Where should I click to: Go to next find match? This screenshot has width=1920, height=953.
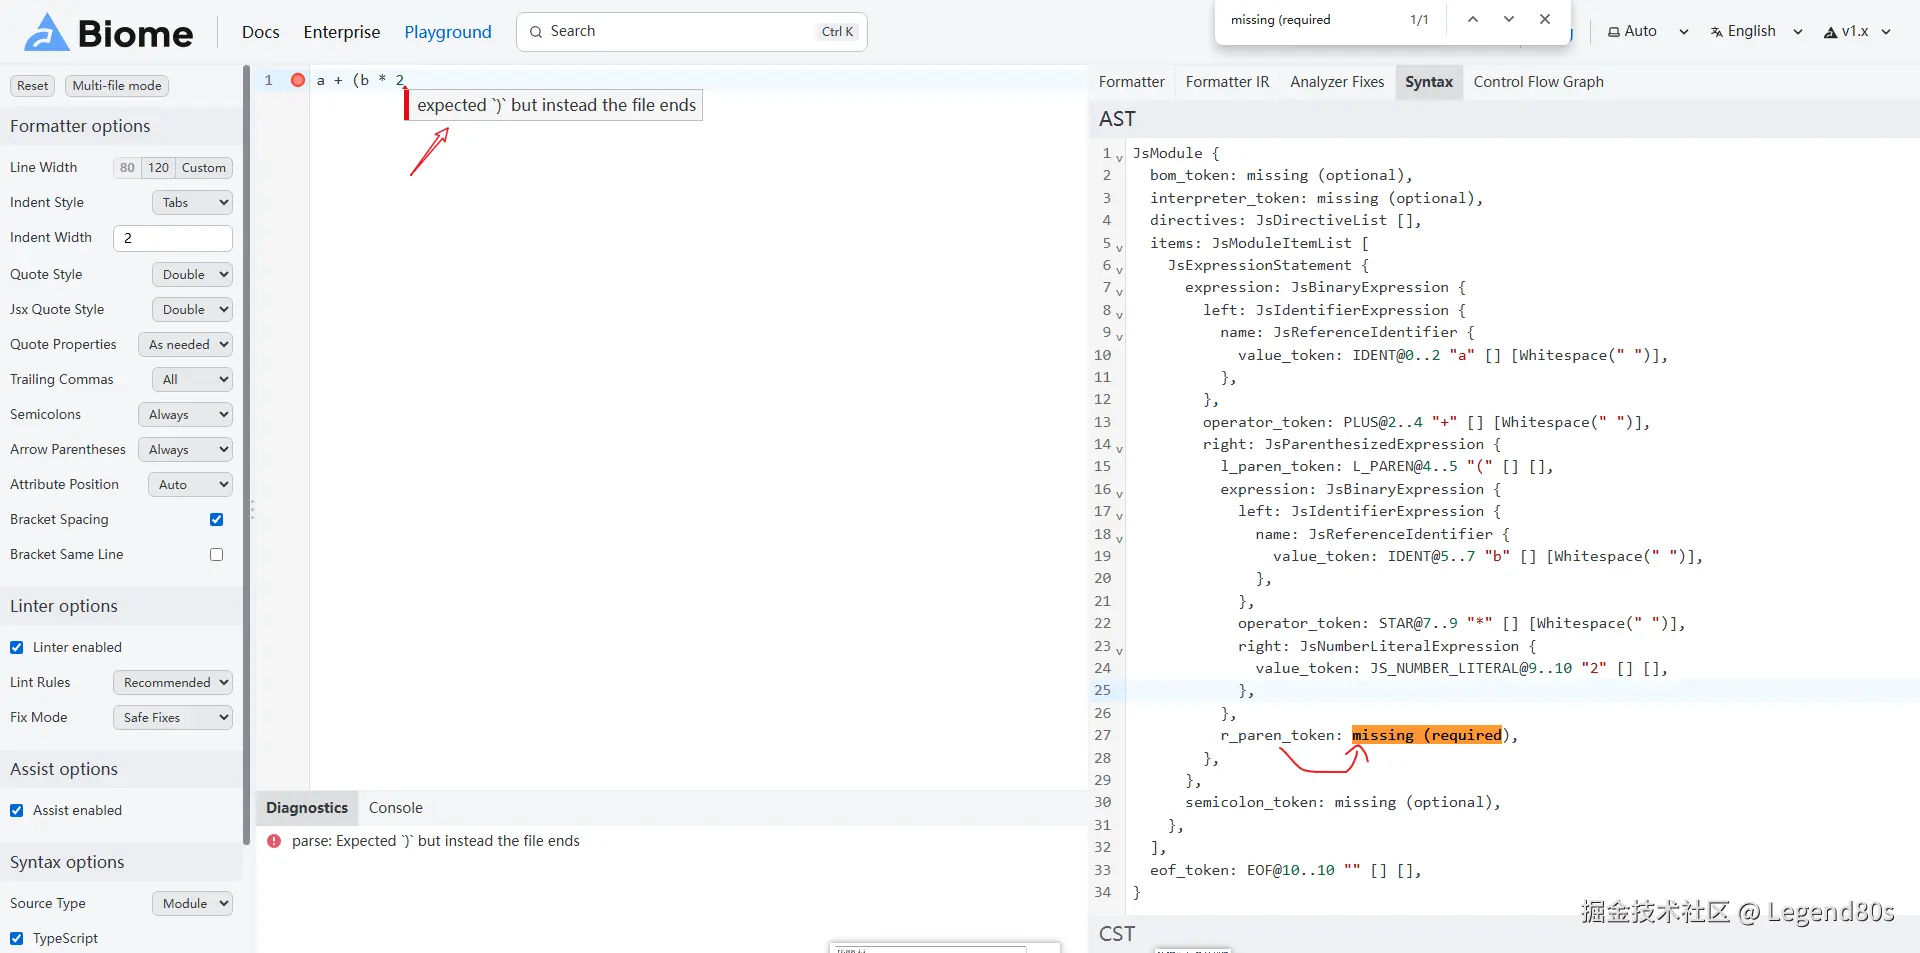pyautogui.click(x=1508, y=20)
